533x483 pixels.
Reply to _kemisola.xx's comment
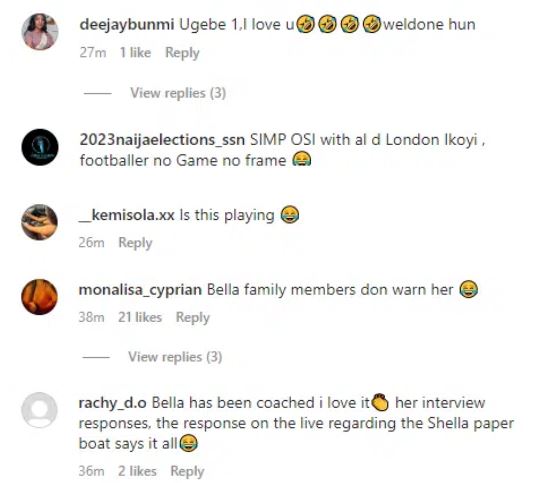coord(135,243)
